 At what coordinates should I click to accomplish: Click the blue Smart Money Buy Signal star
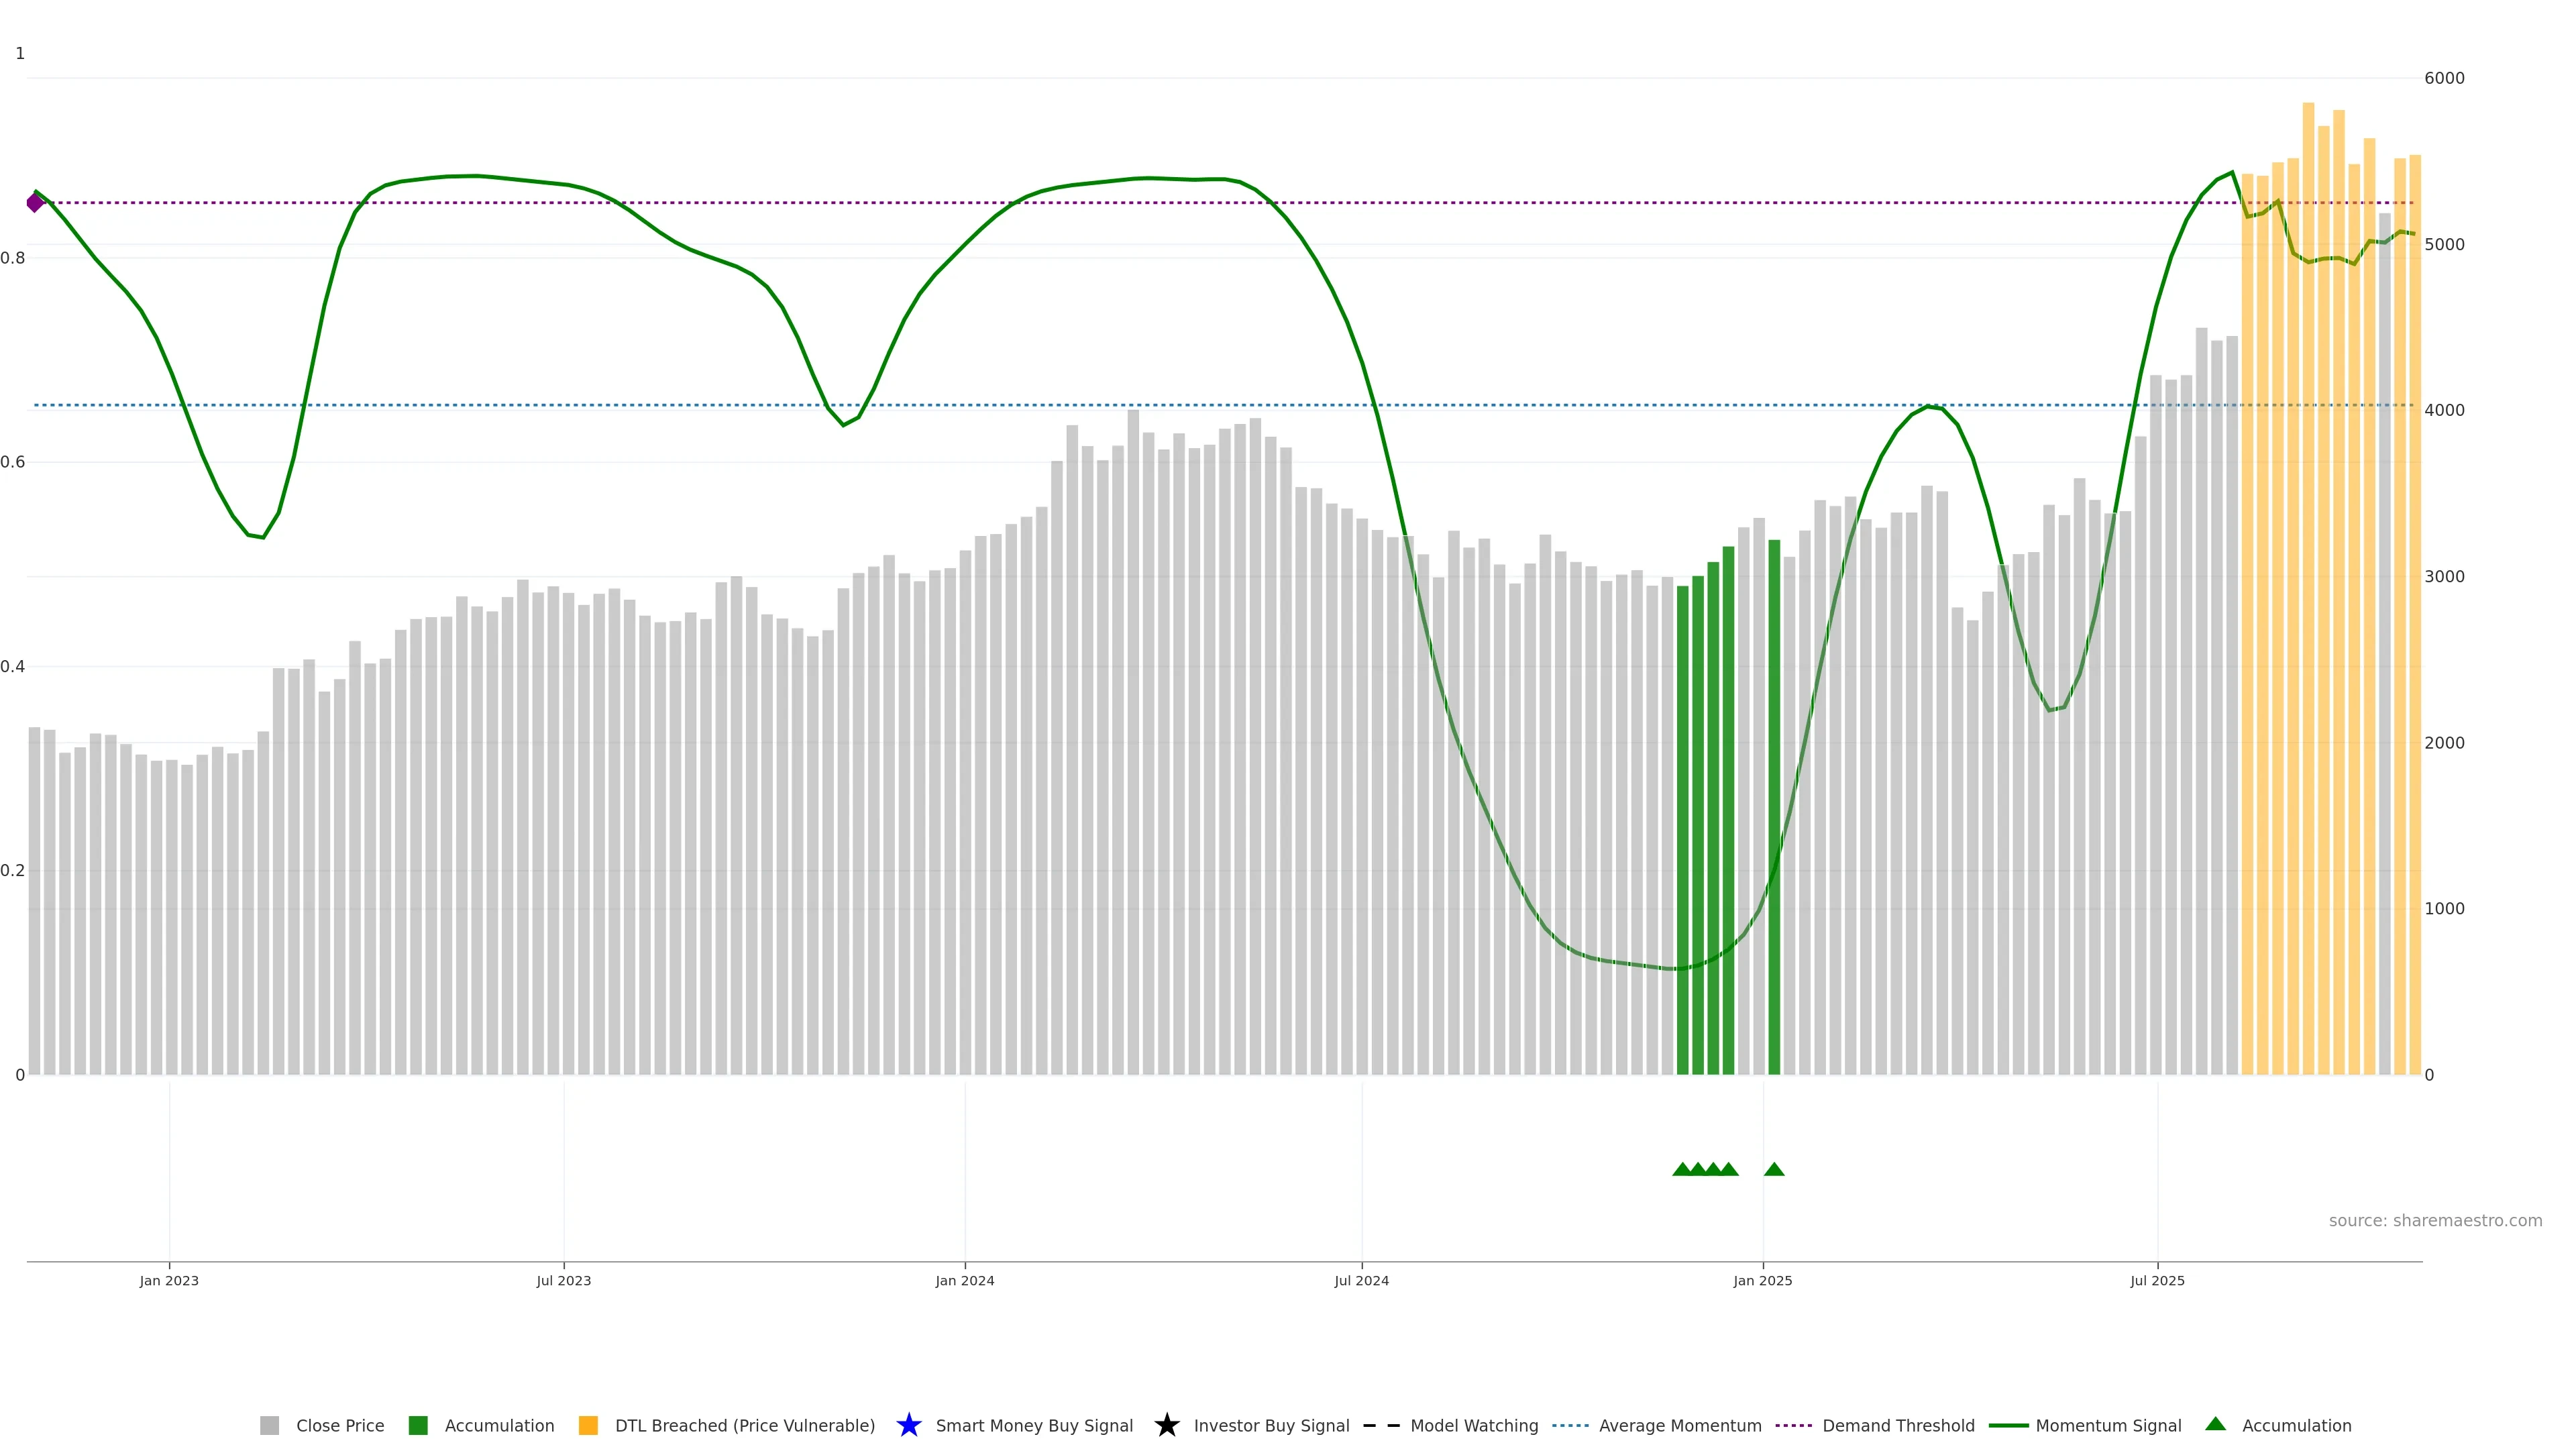(x=908, y=1425)
